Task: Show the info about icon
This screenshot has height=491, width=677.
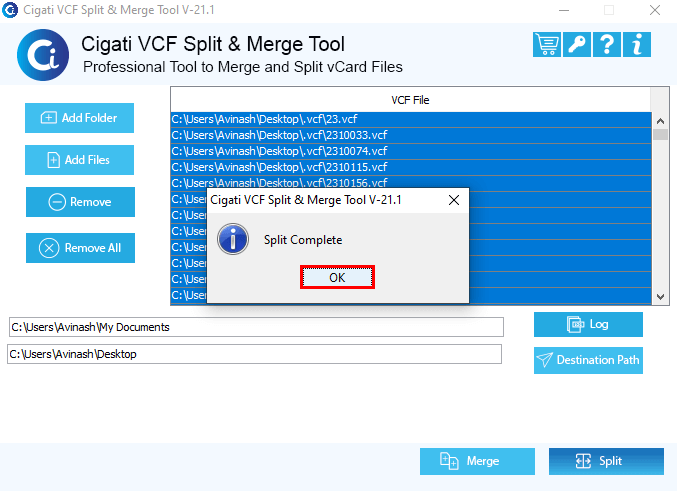Action: click(636, 44)
